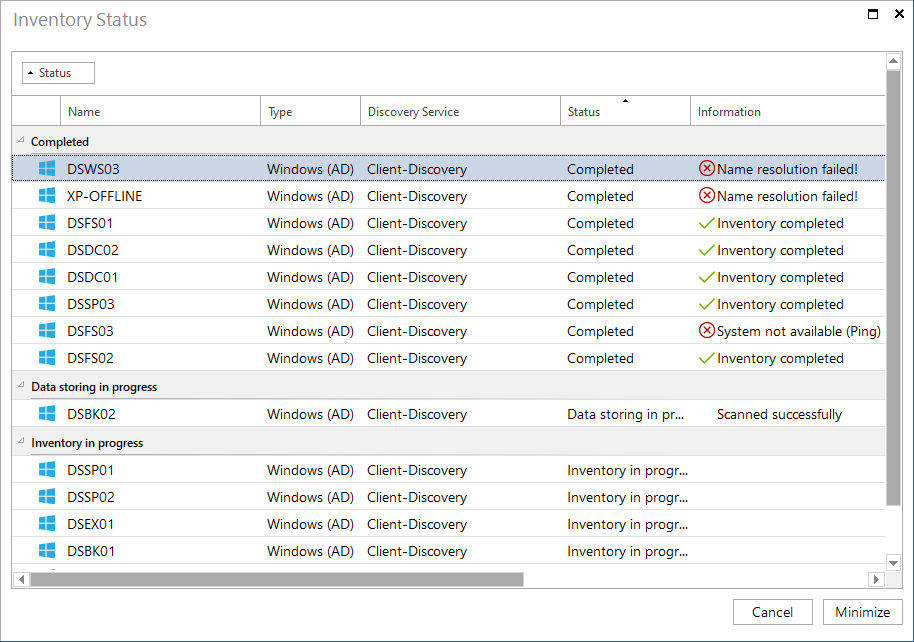Select the DSSP03 name cell
The image size is (914, 642).
click(90, 304)
